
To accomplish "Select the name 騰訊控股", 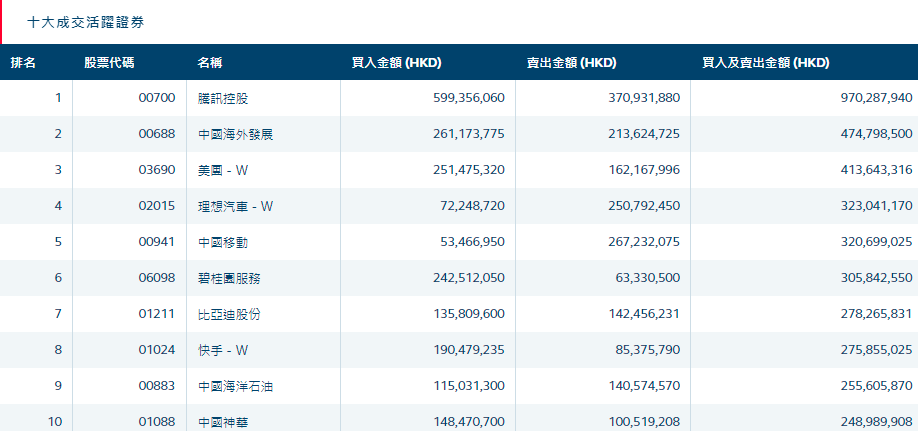I will tap(223, 98).
